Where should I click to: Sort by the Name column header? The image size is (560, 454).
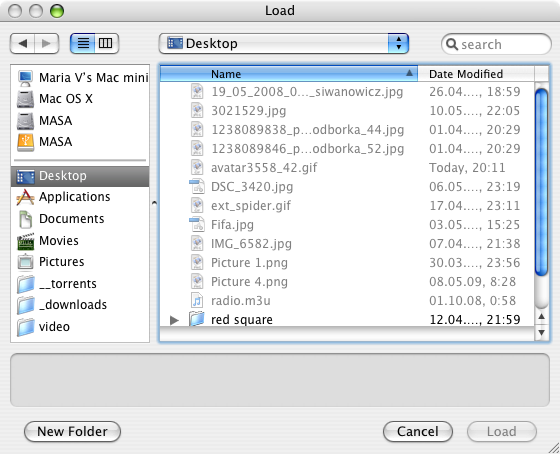point(289,74)
